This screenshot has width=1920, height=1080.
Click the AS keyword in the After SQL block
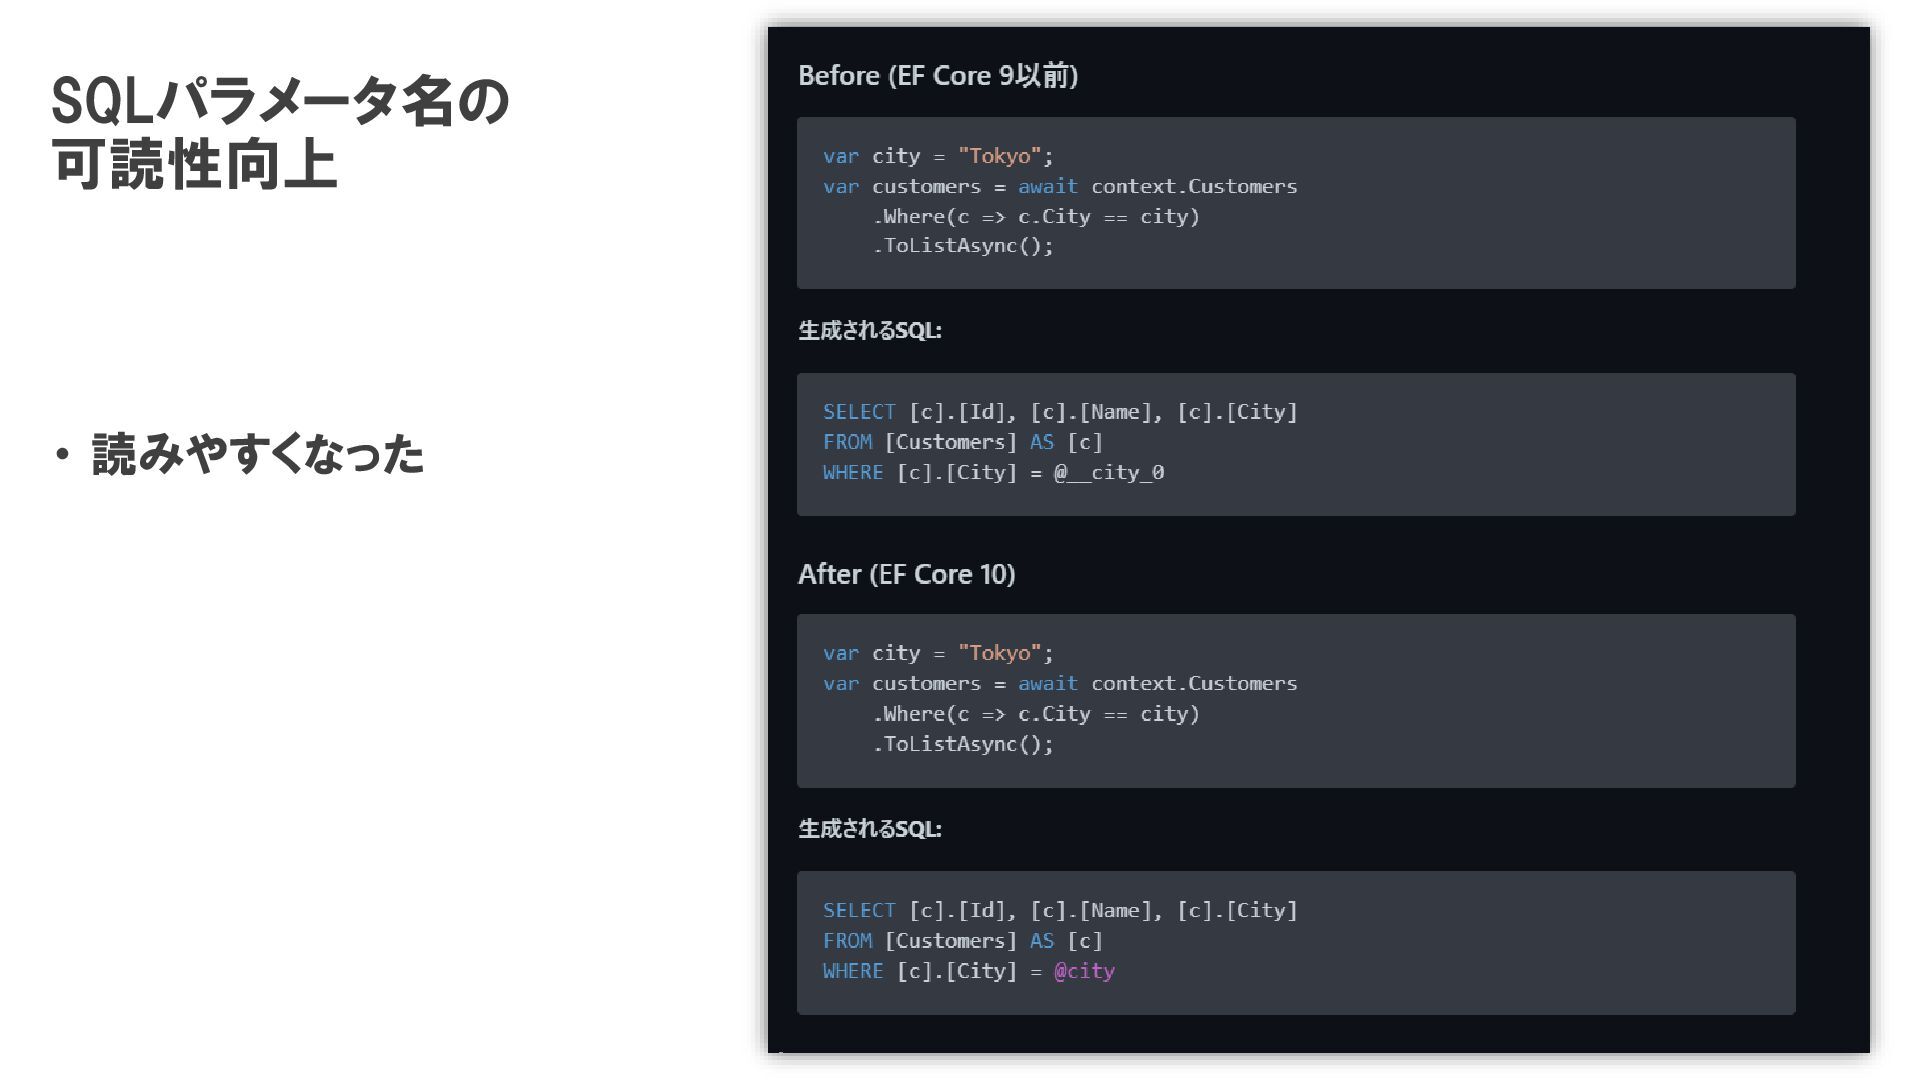1041,941
